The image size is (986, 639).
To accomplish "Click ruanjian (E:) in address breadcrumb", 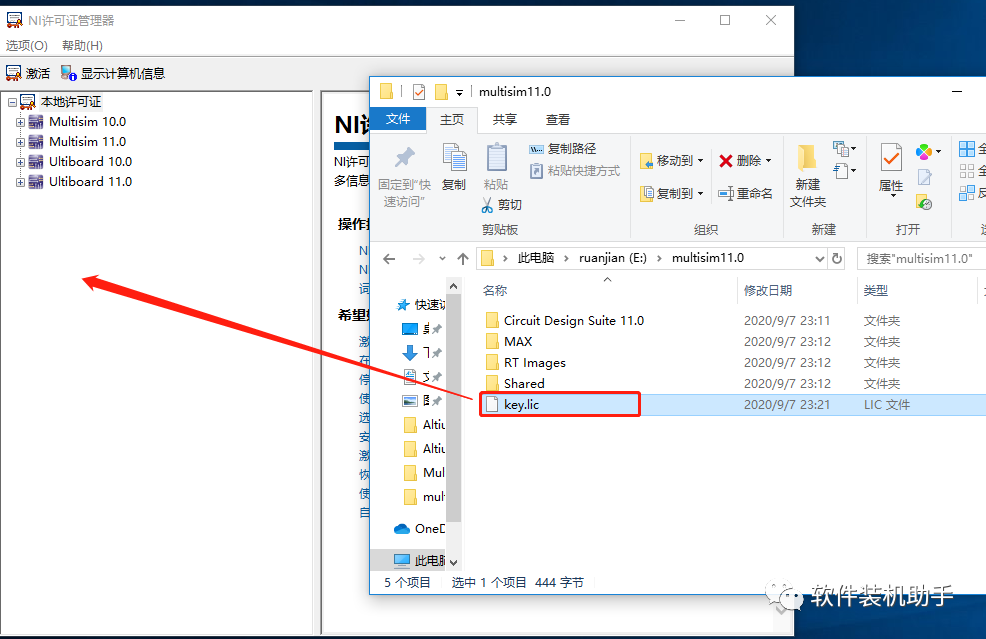I will 612,258.
